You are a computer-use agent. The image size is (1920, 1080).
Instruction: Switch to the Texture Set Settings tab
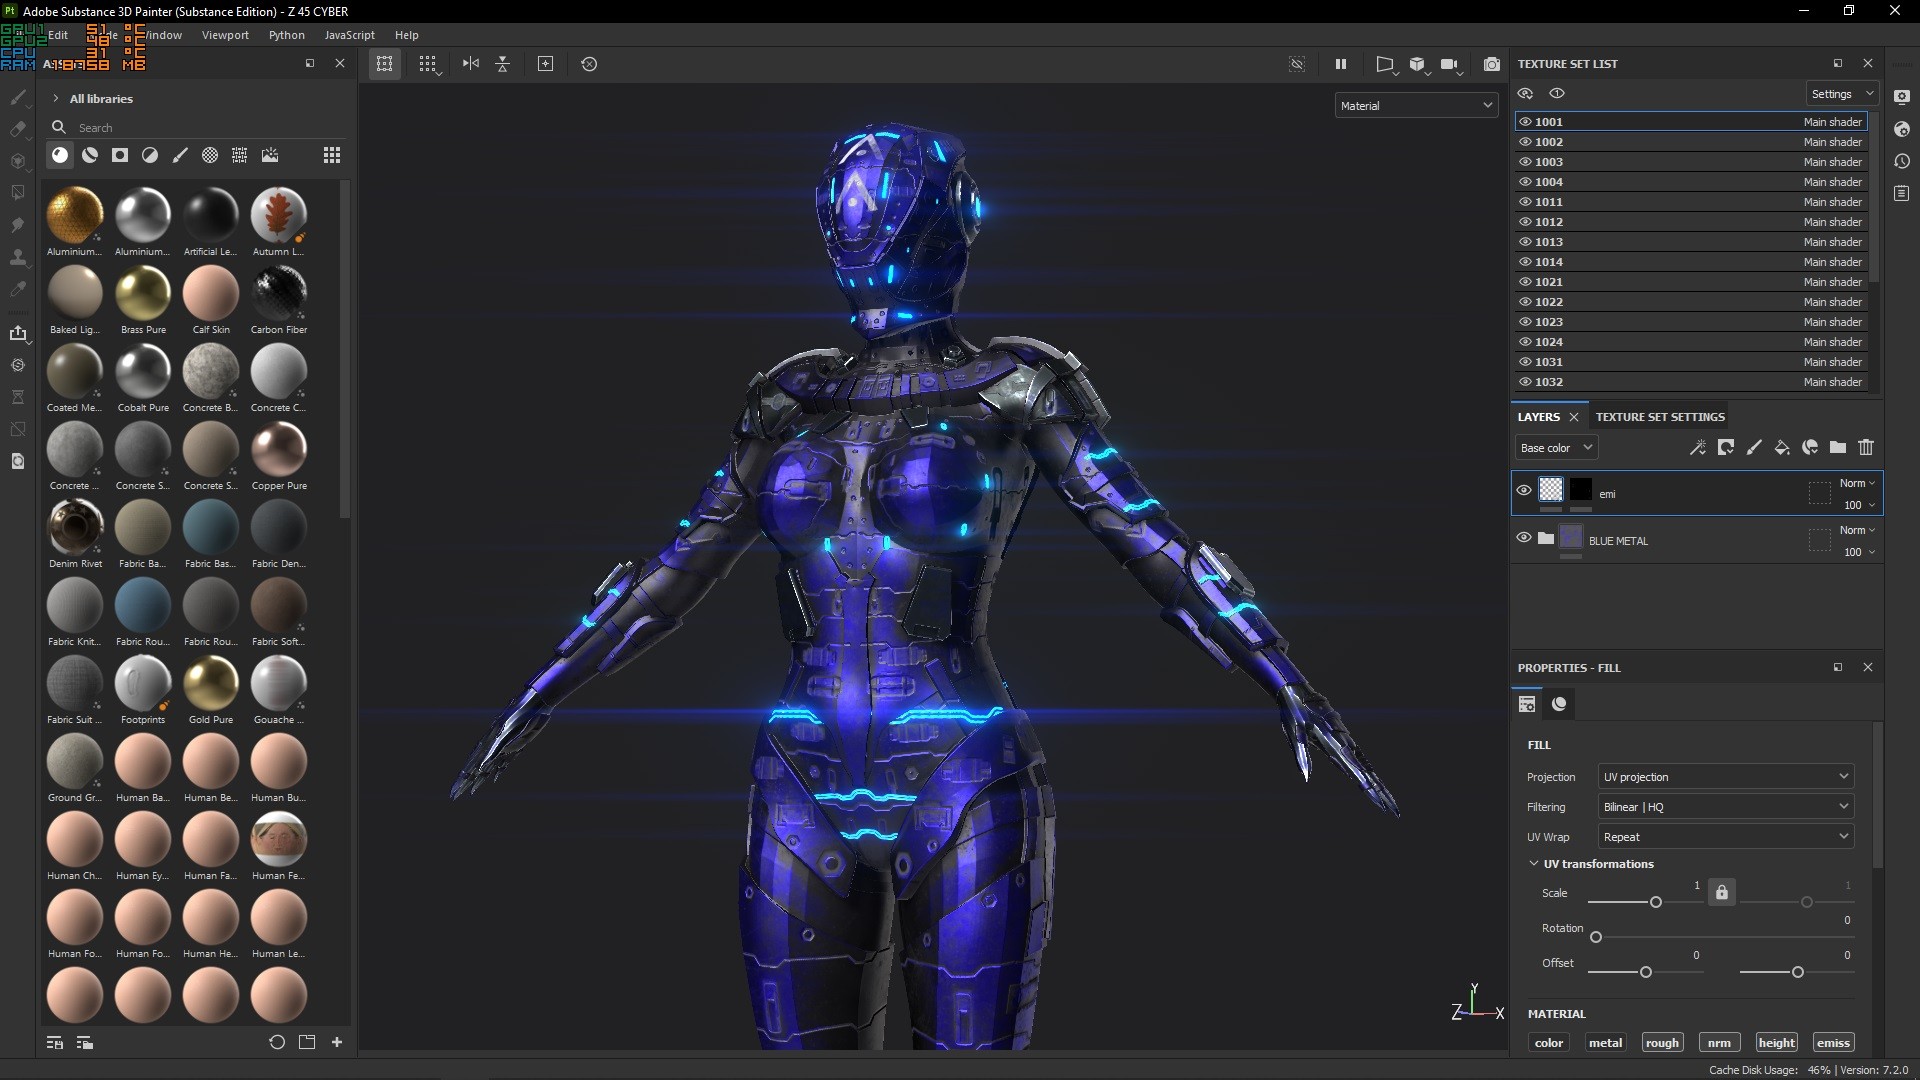tap(1660, 417)
